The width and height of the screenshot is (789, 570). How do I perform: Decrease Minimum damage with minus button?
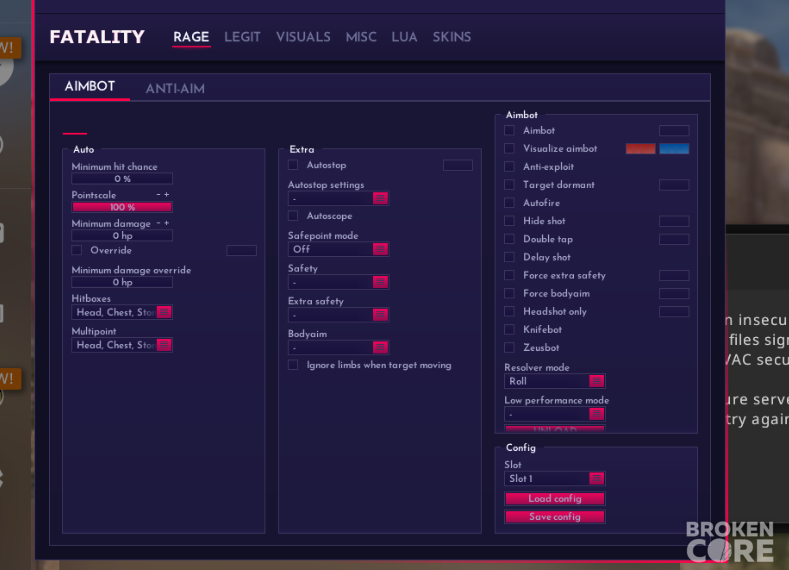(159, 223)
